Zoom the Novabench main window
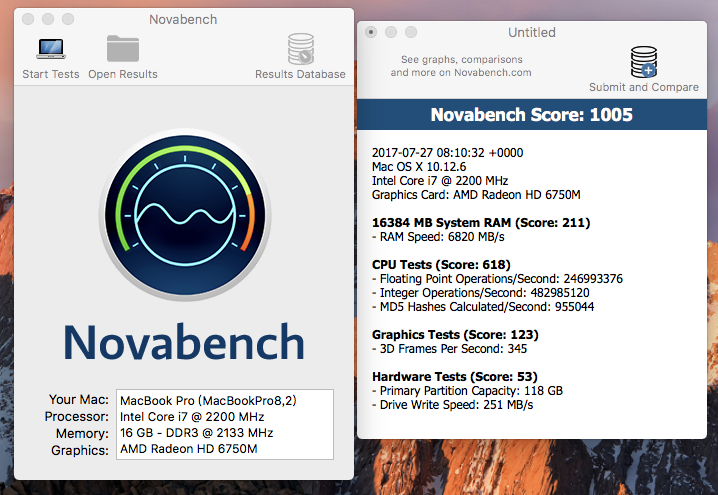This screenshot has height=495, width=718. (x=68, y=19)
